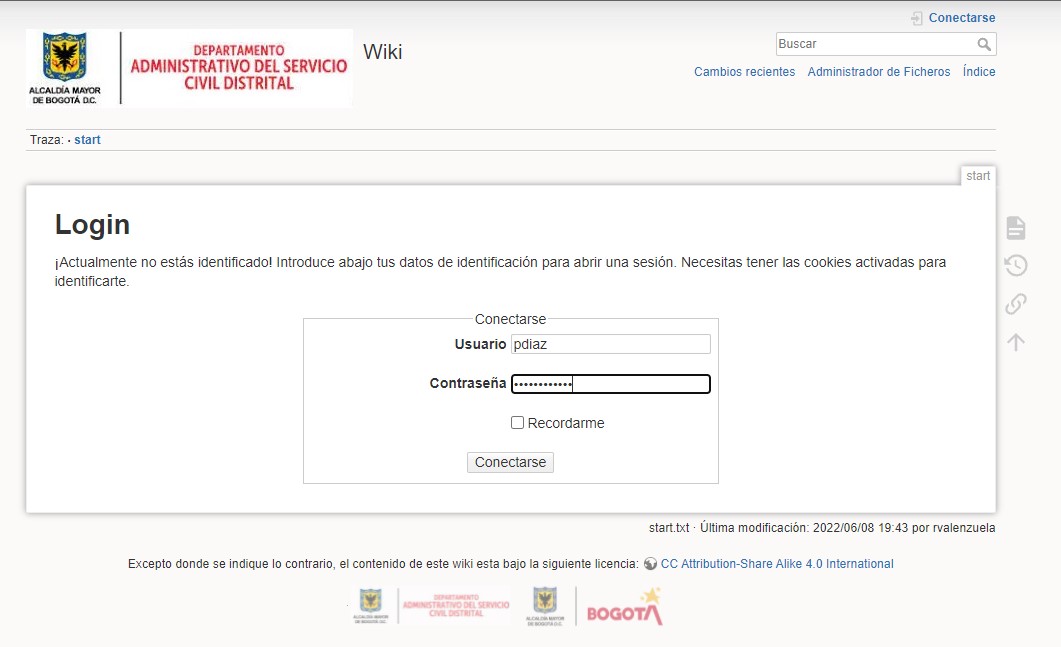This screenshot has width=1061, height=647.
Task: Click the Wiki title heading
Action: click(382, 52)
